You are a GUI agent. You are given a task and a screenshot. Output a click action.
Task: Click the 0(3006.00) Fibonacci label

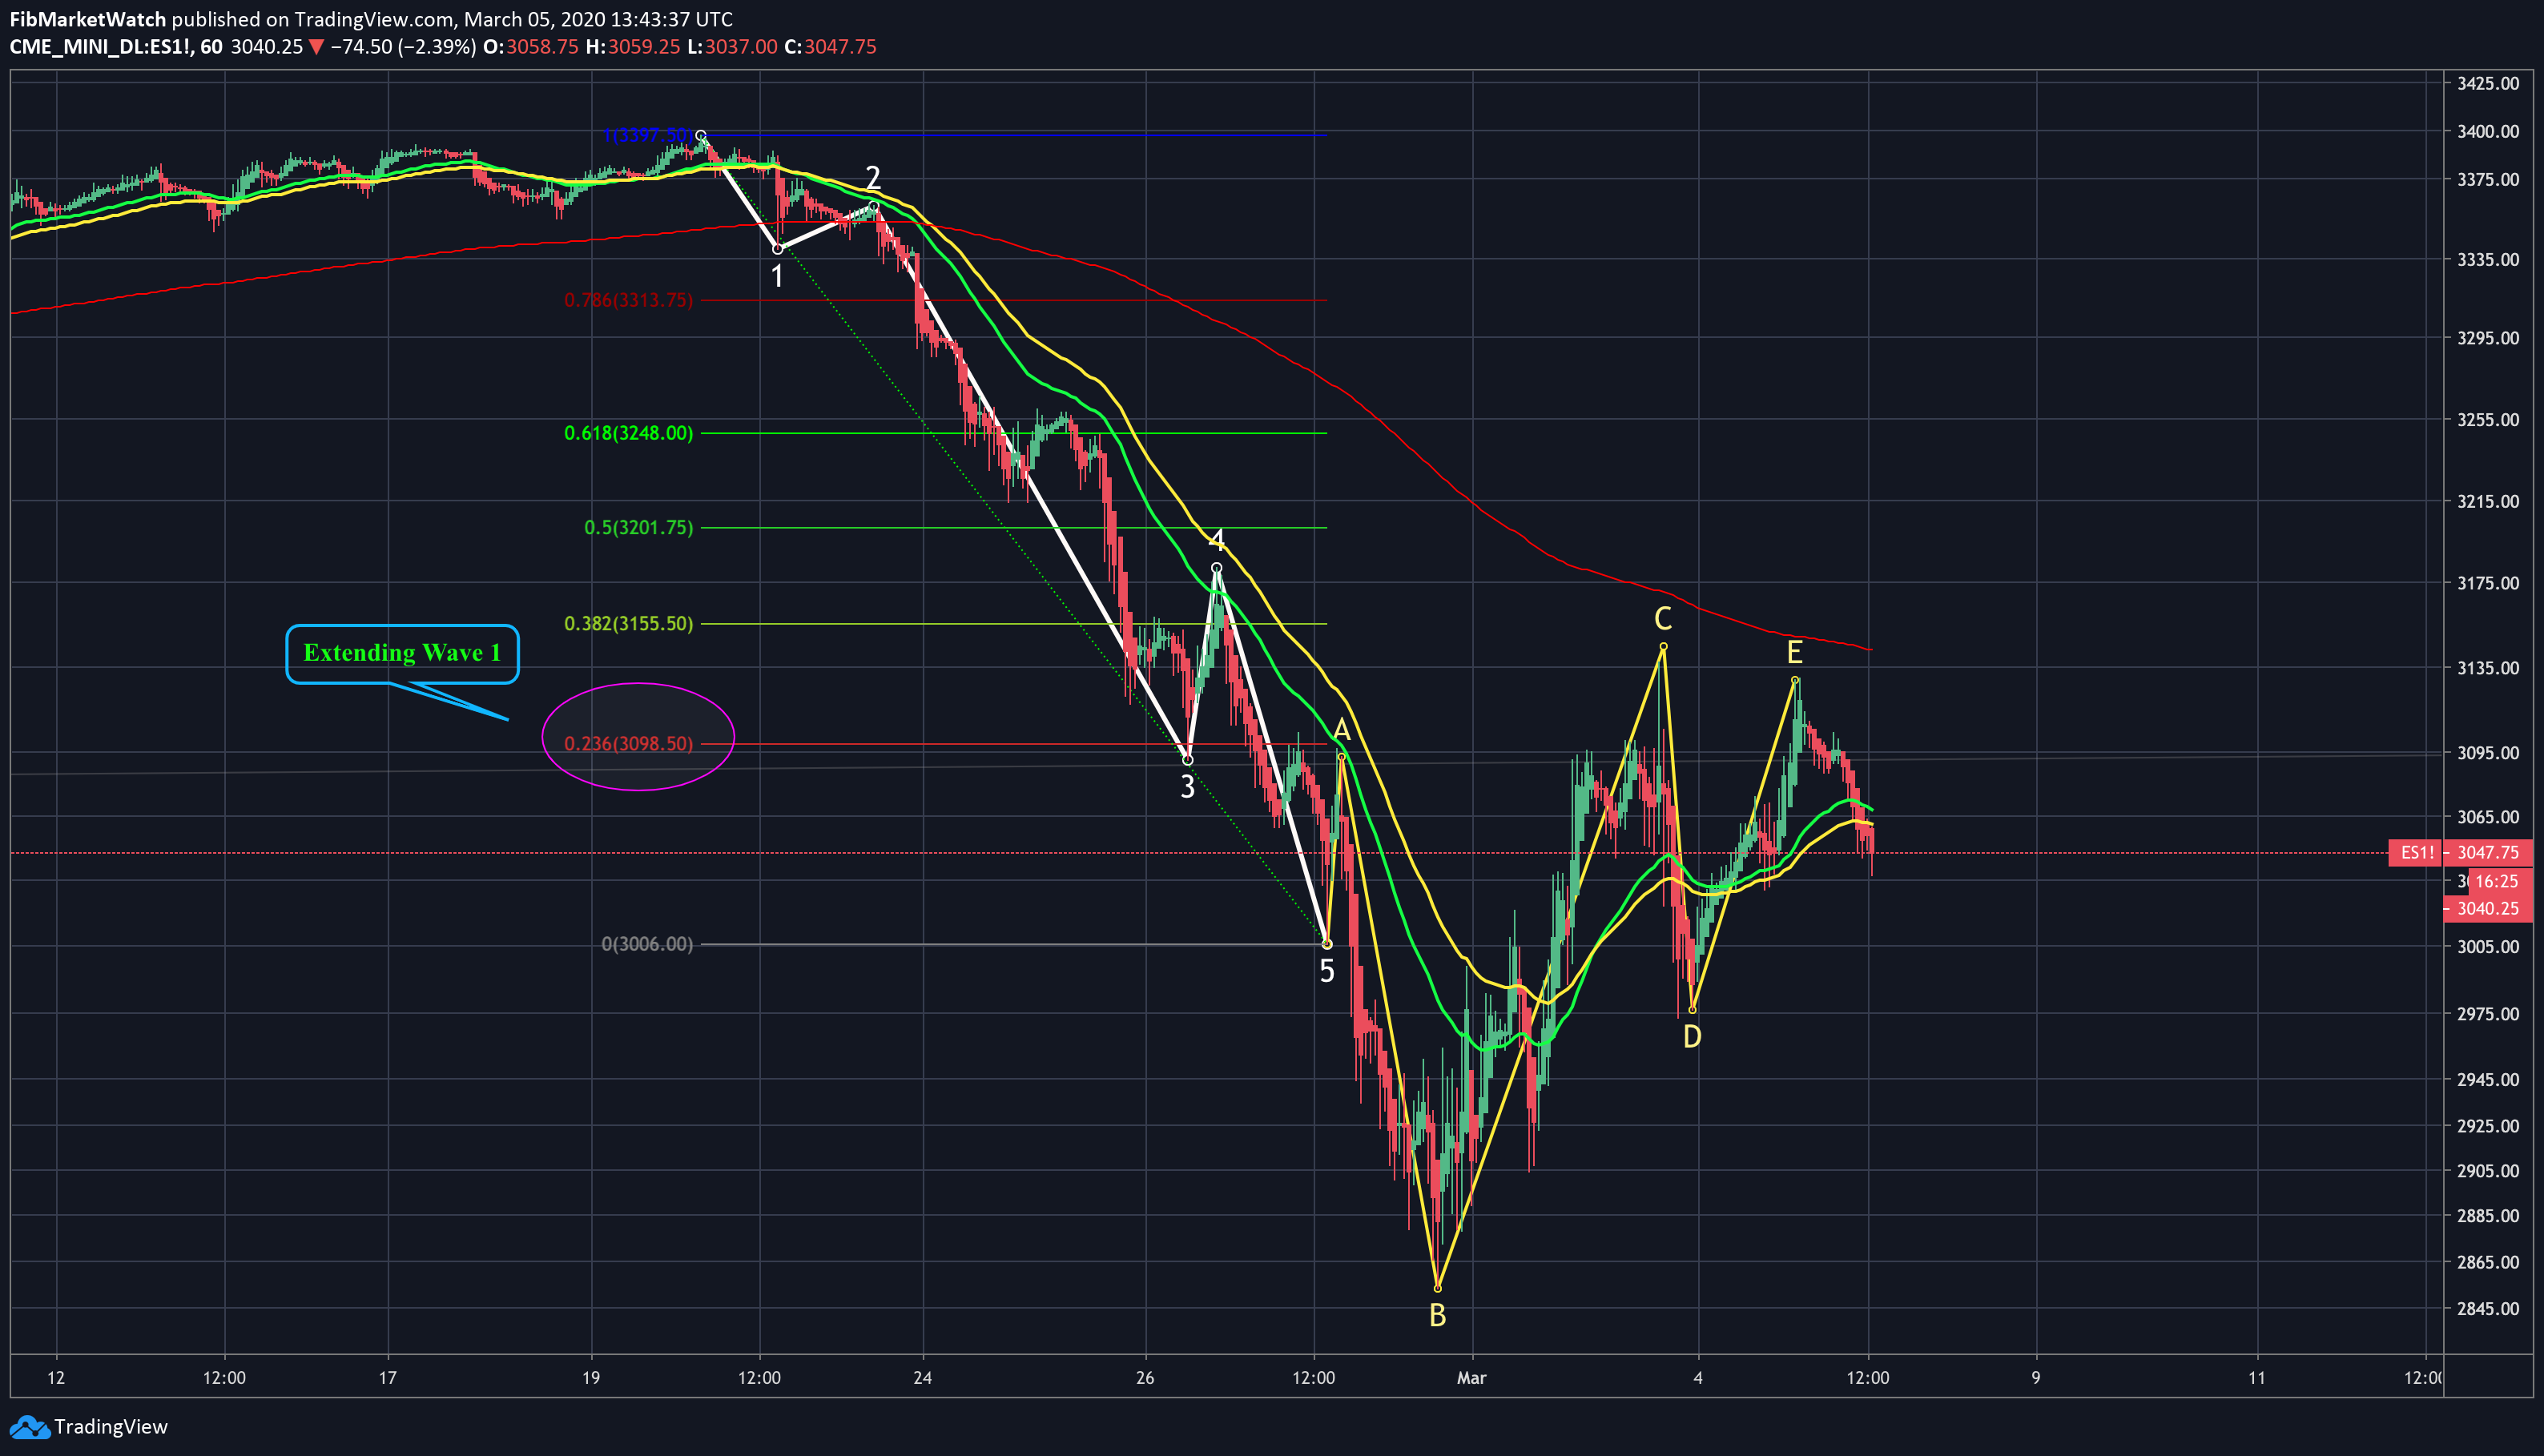(x=647, y=944)
